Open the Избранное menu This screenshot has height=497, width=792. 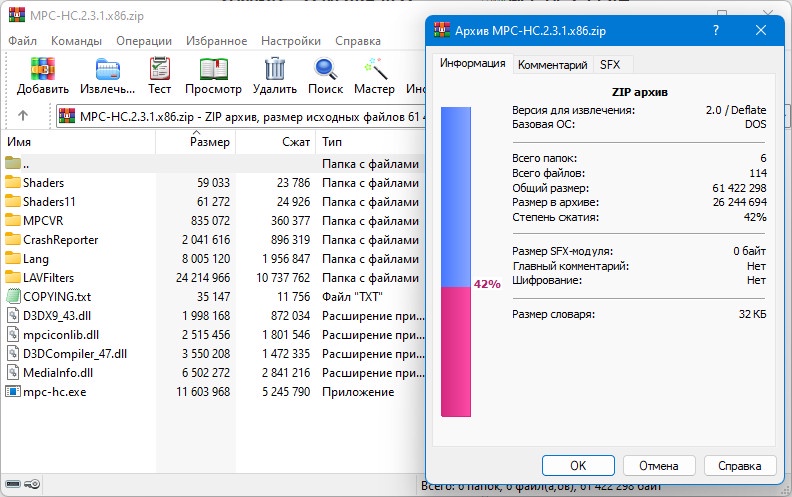(216, 41)
